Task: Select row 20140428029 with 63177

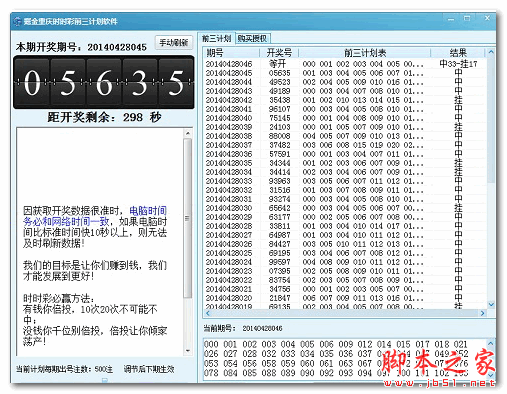Action: pos(345,217)
